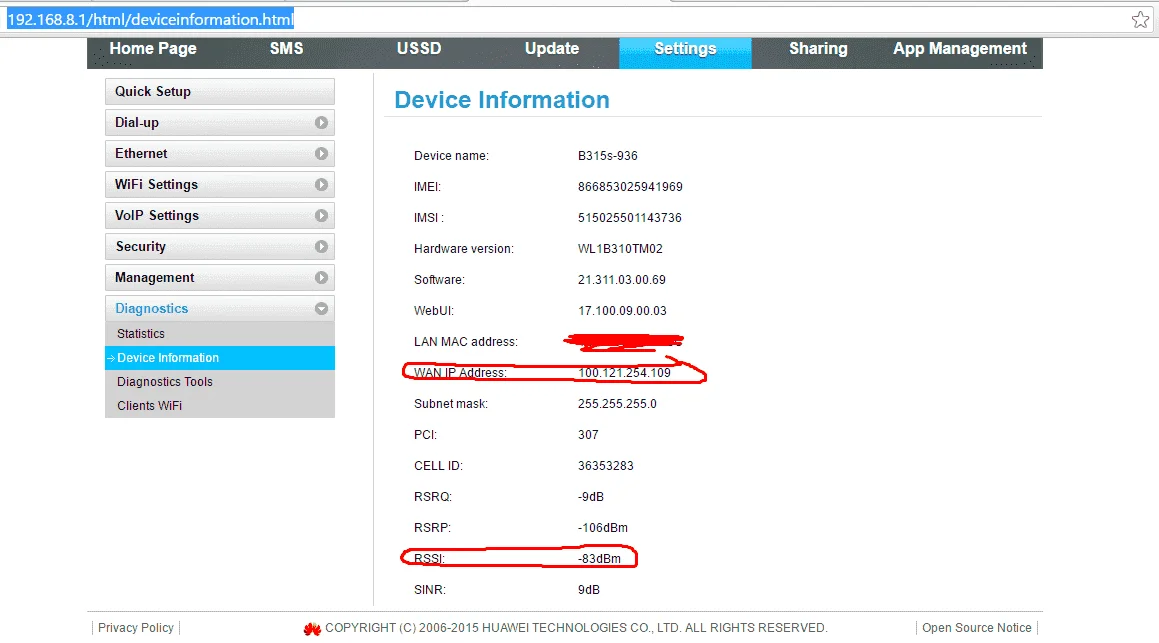1159x643 pixels.
Task: Click IMEI value 866853025941969
Action: point(630,187)
